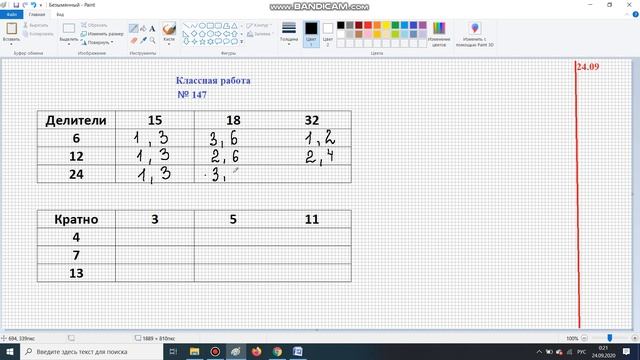Choose the right arrow shape
640x360 pixels.
[x=218, y=34]
